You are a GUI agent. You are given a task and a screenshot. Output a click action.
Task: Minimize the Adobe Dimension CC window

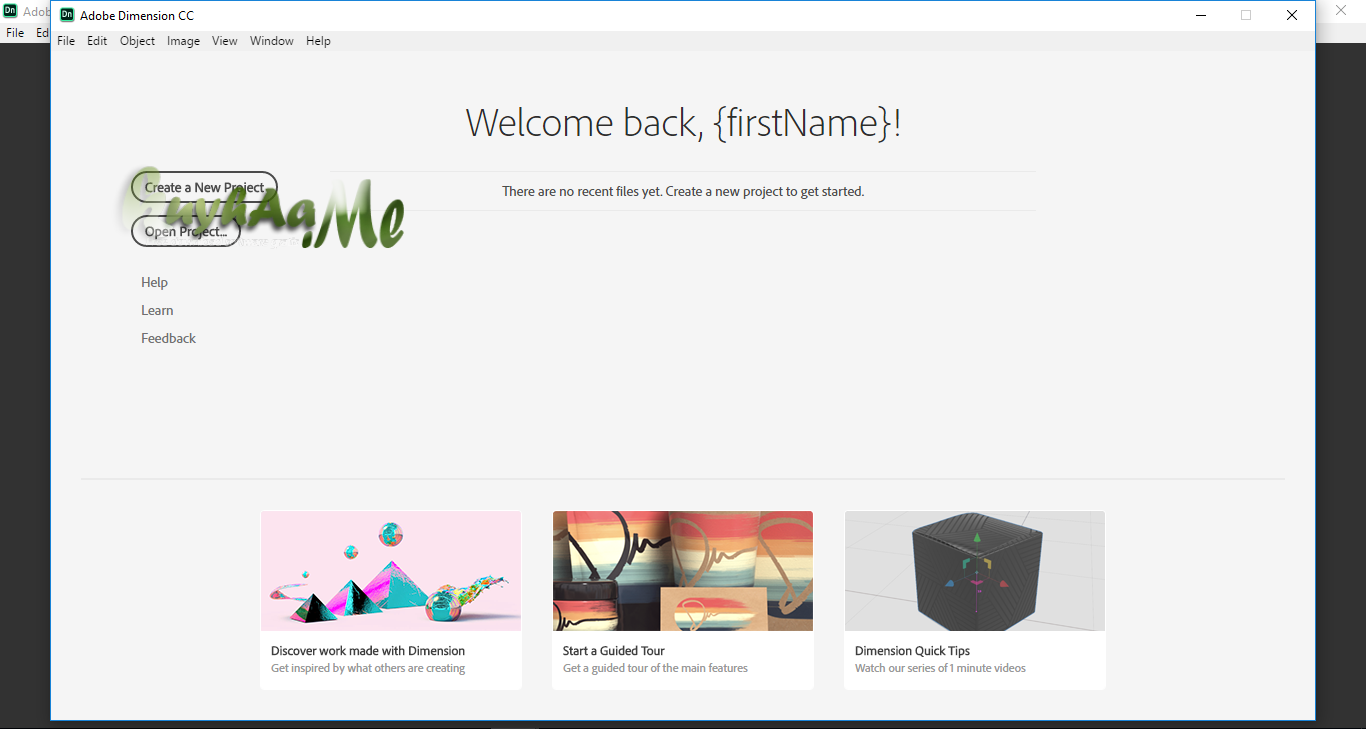tap(1200, 15)
